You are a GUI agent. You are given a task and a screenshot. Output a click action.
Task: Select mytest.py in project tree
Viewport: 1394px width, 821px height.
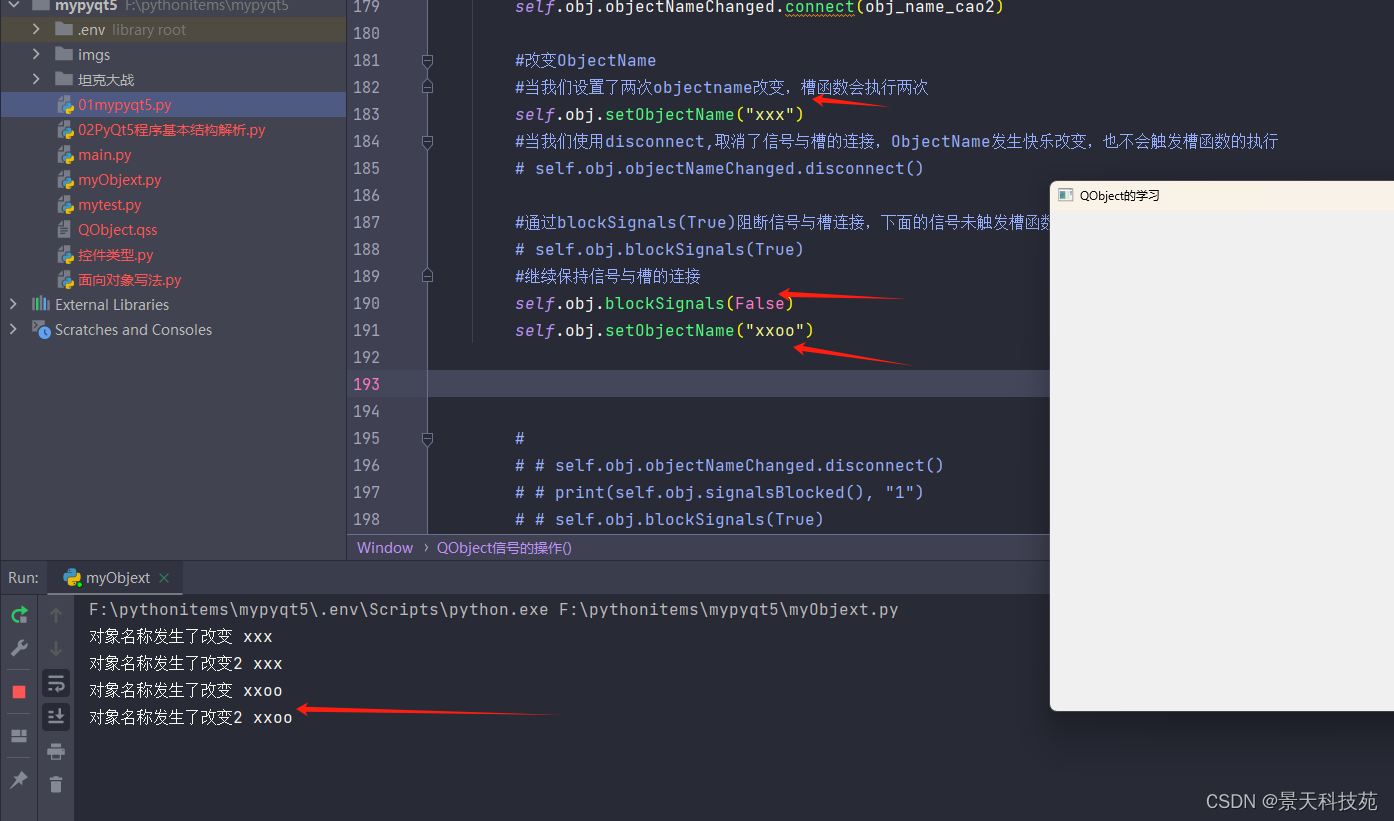click(x=110, y=204)
